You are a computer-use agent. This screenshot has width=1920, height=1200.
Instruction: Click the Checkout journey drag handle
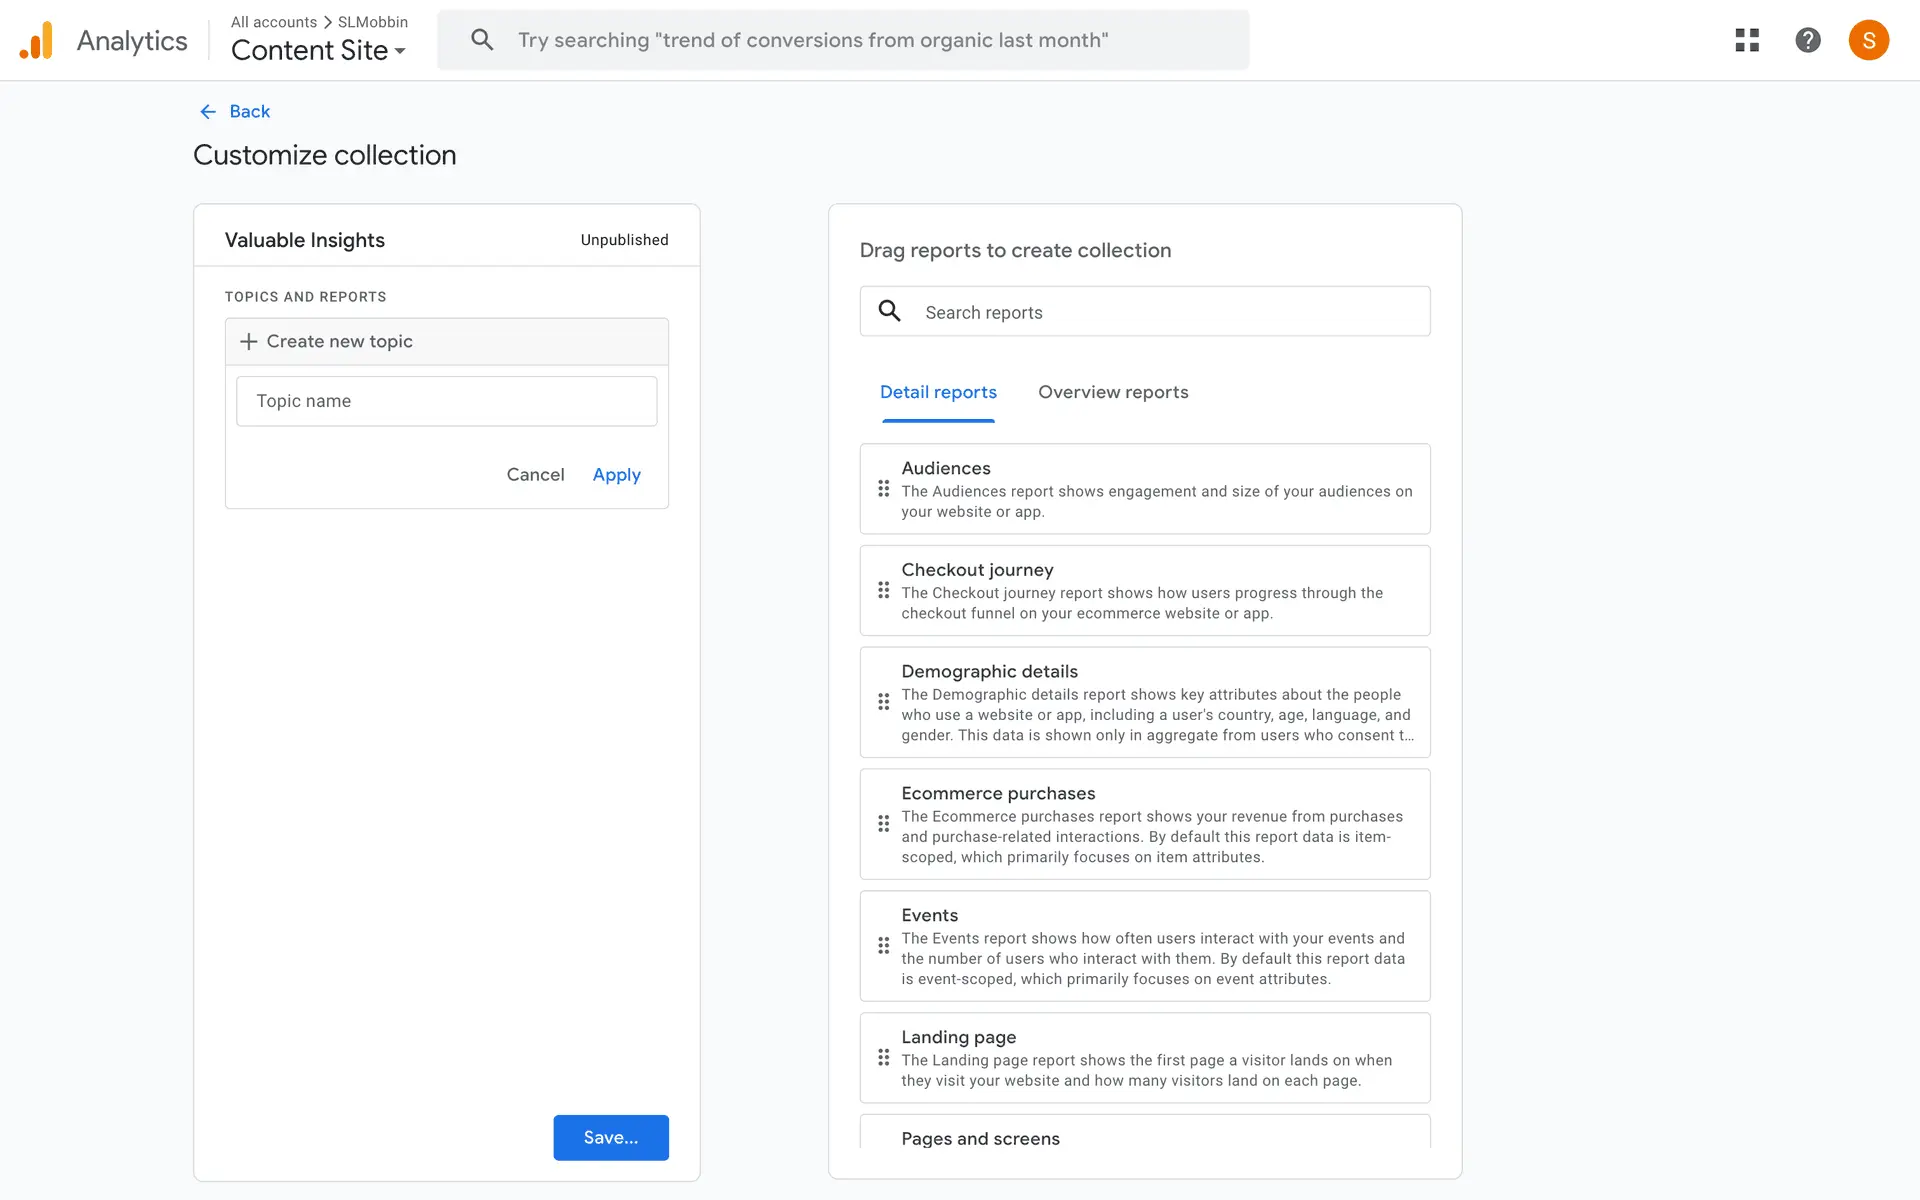(883, 591)
